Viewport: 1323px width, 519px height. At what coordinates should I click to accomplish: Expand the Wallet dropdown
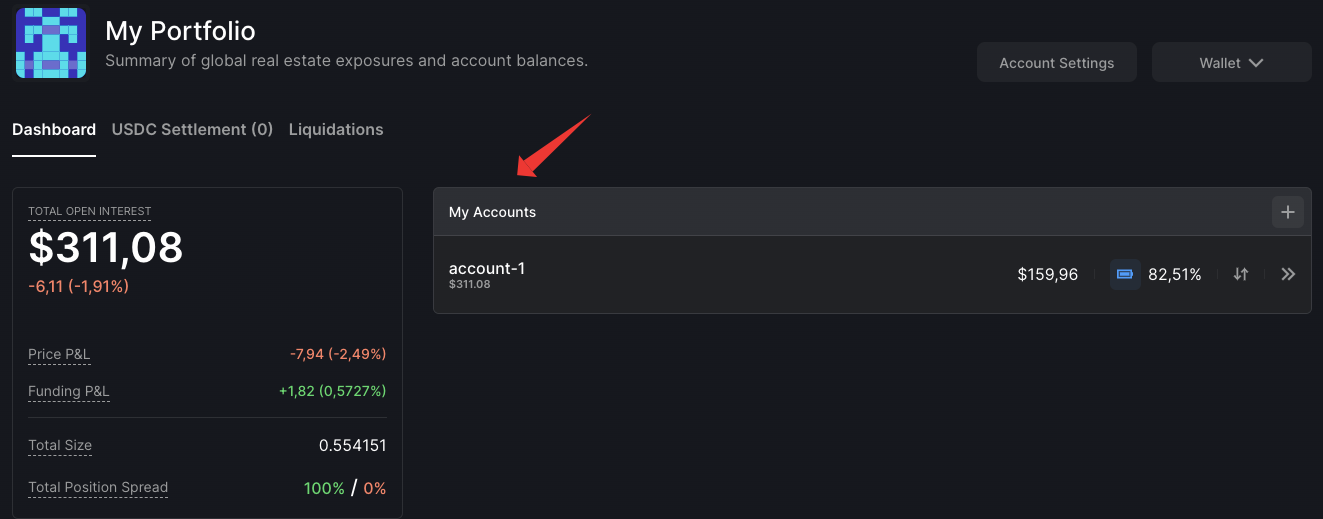pos(1231,62)
